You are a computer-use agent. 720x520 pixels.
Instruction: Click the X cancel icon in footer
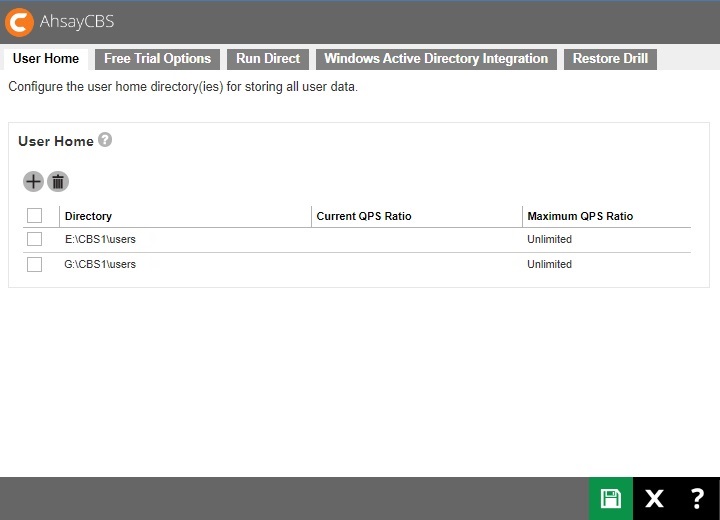click(x=654, y=498)
